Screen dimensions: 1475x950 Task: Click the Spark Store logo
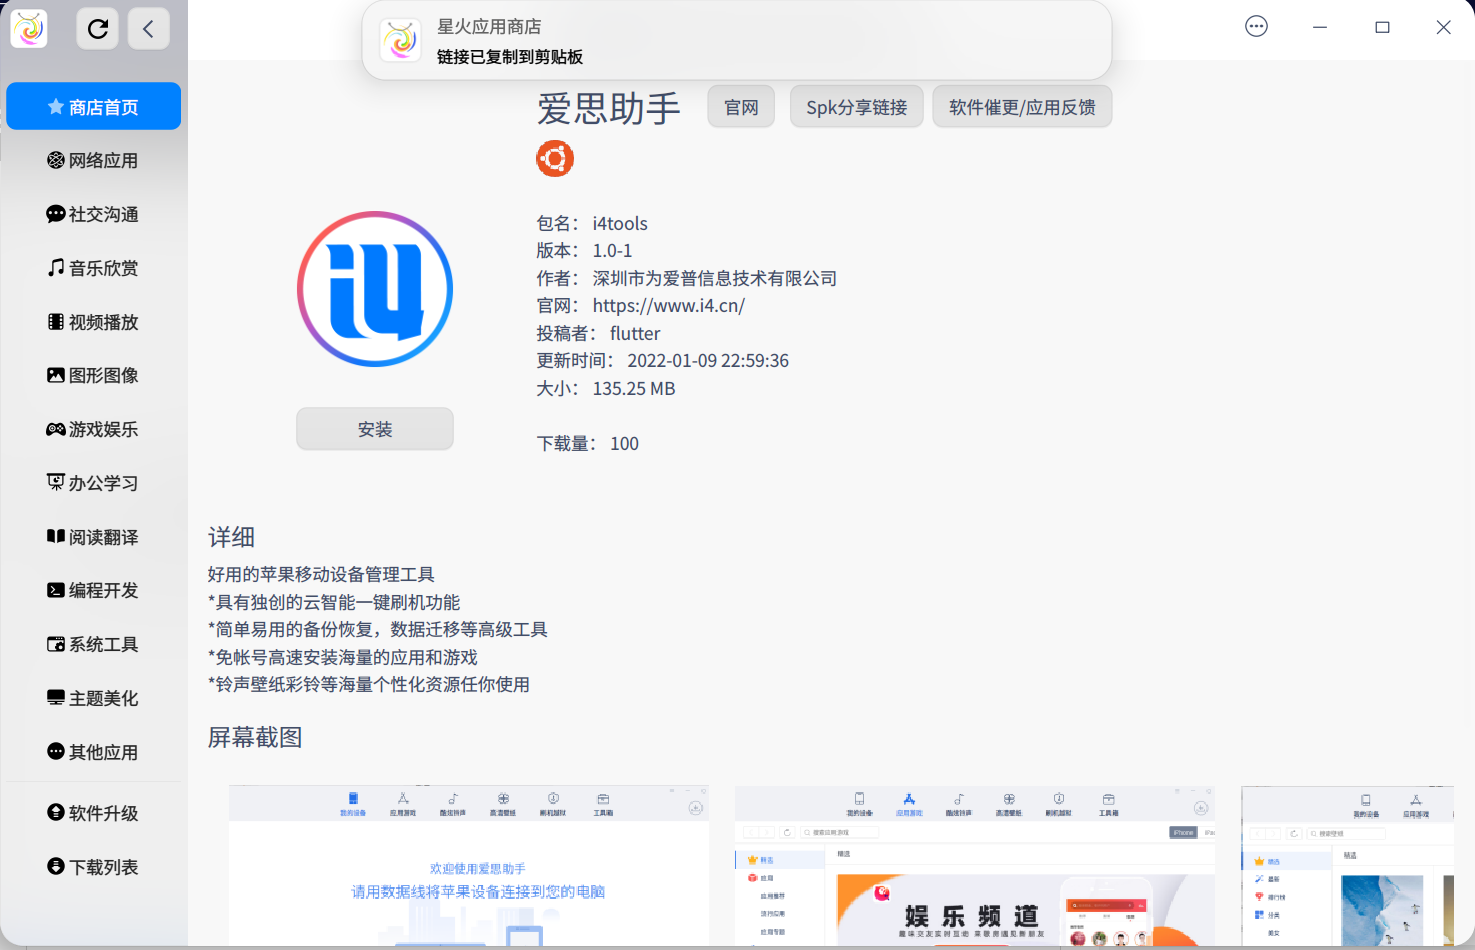pyautogui.click(x=28, y=28)
